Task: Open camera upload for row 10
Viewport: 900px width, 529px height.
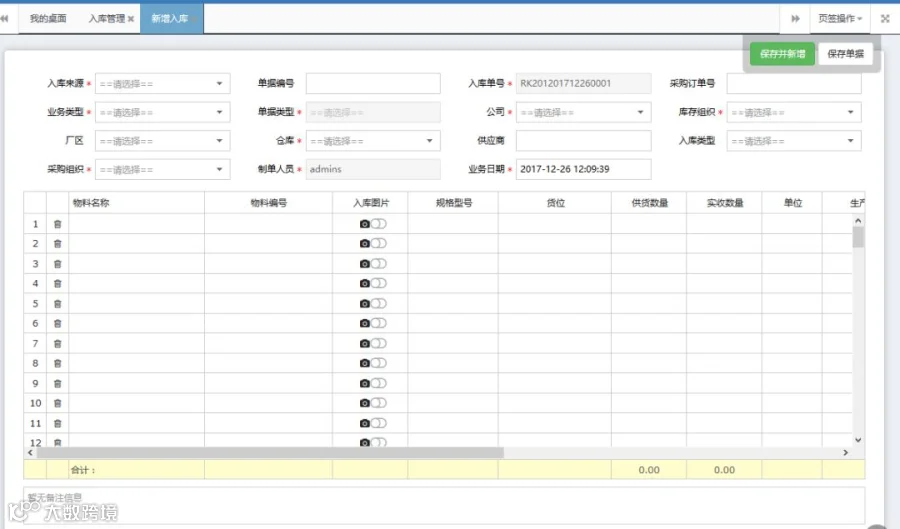Action: click(364, 403)
